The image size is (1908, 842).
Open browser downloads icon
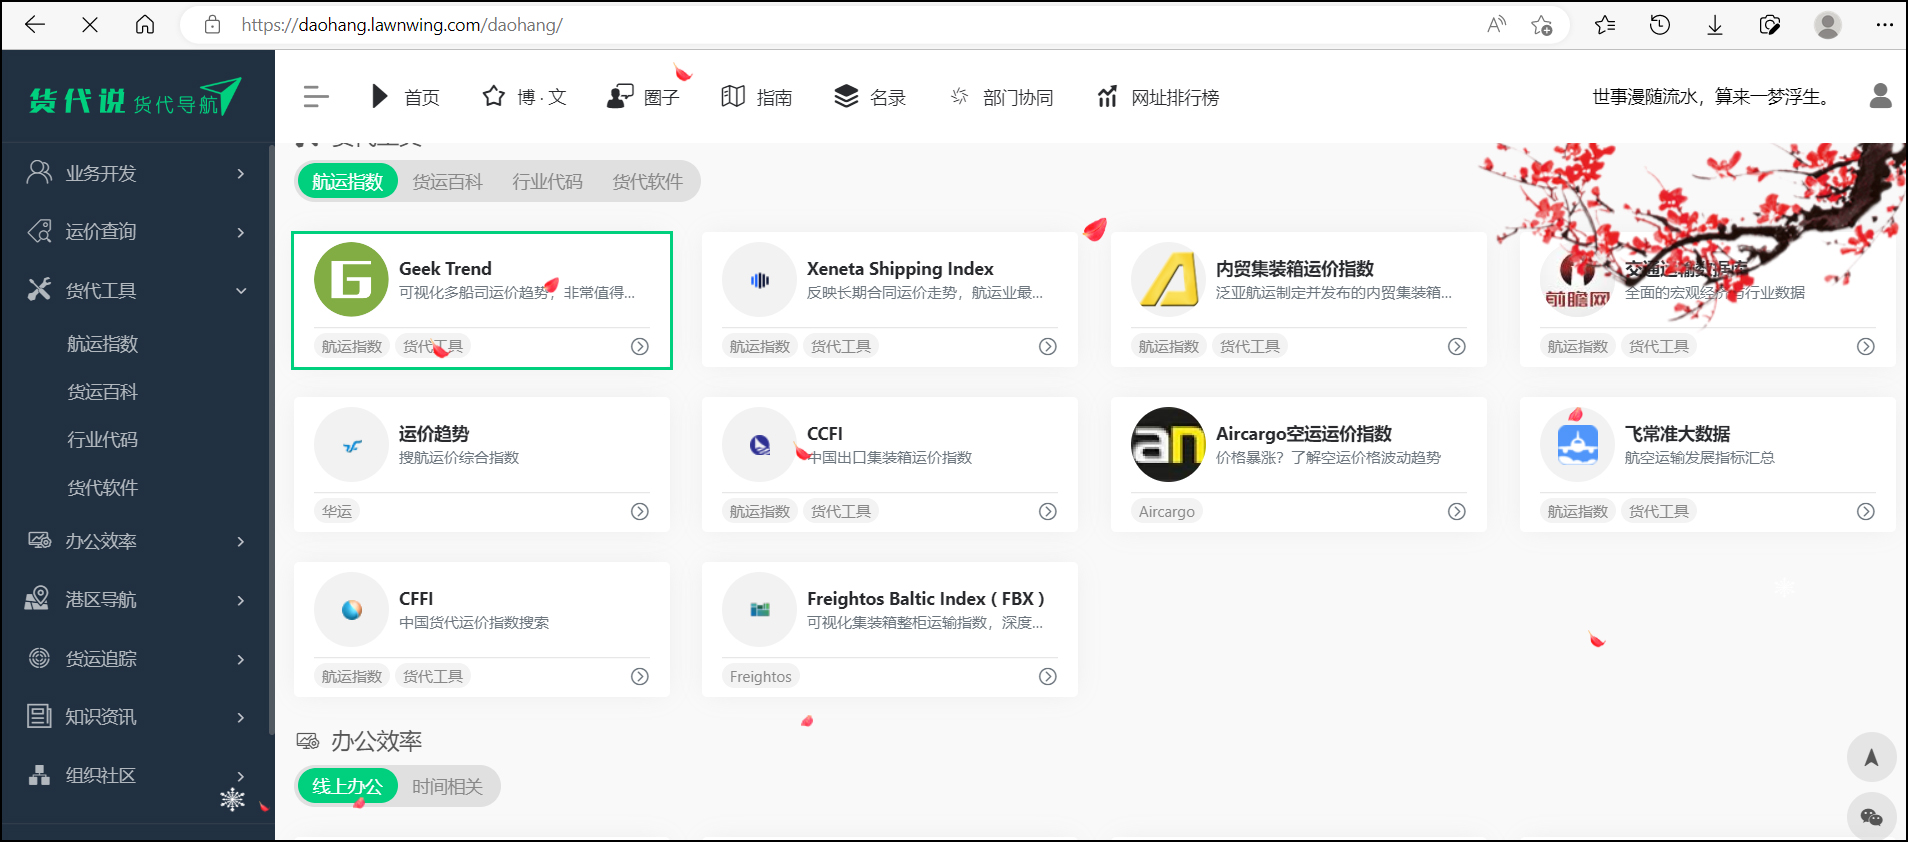click(x=1715, y=25)
